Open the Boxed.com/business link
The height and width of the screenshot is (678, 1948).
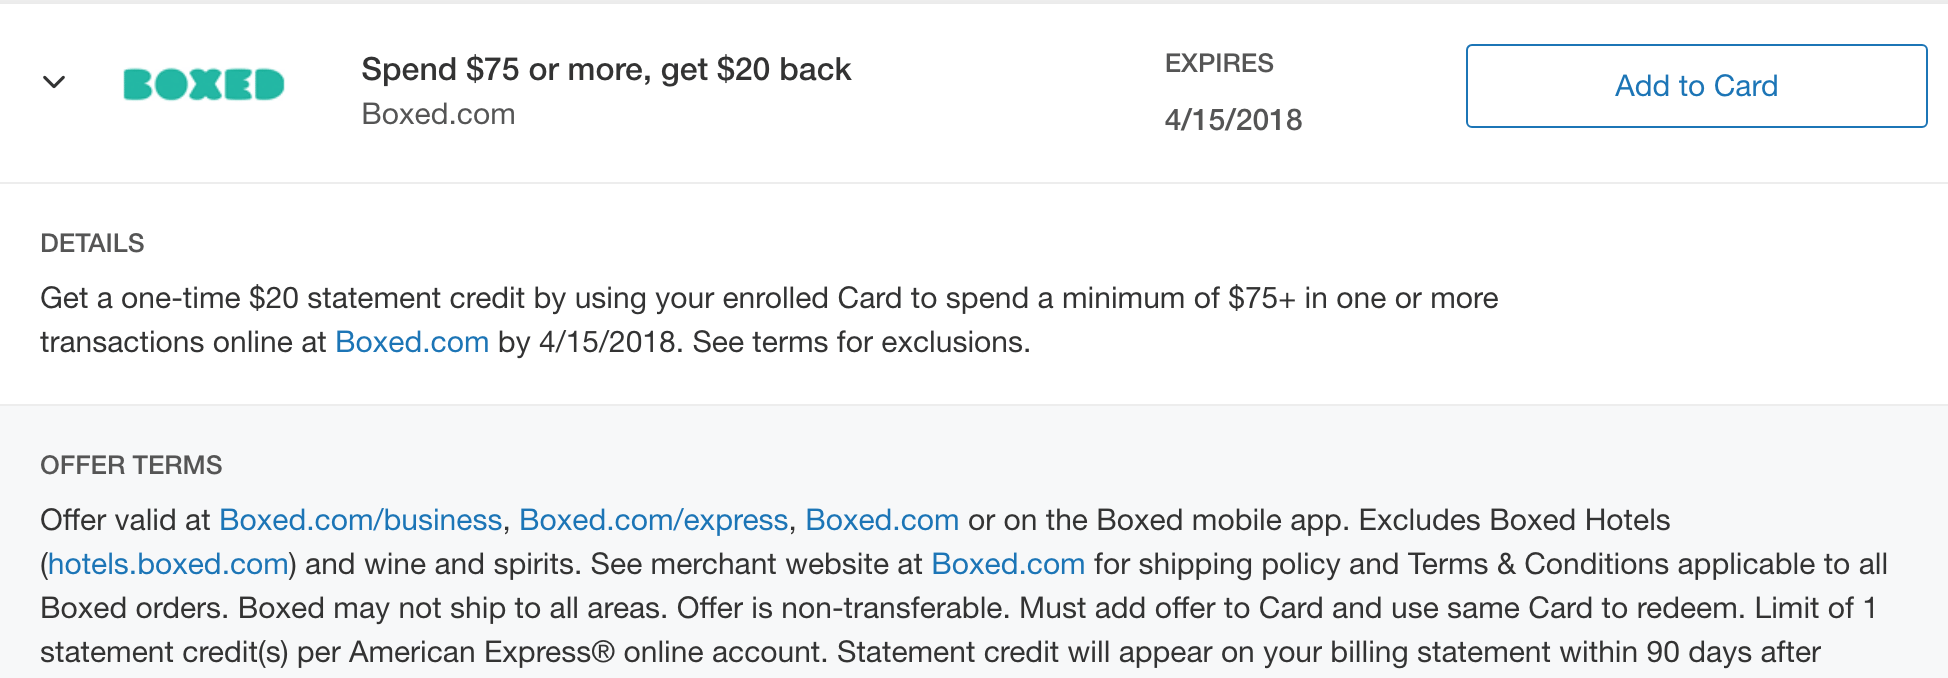(x=360, y=520)
